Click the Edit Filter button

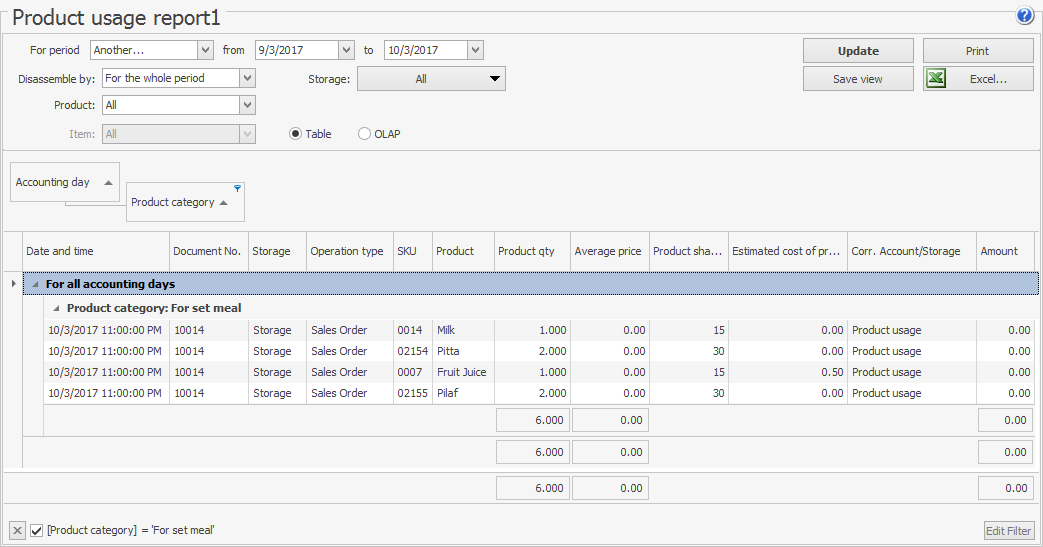tap(1008, 531)
